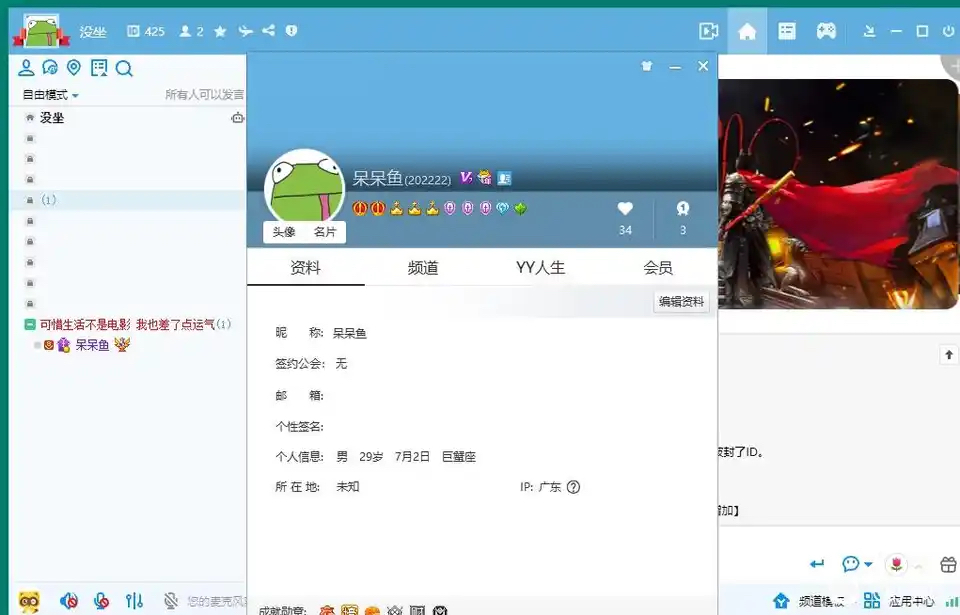
Task: Toggle the speaker mute button
Action: (x=69, y=601)
